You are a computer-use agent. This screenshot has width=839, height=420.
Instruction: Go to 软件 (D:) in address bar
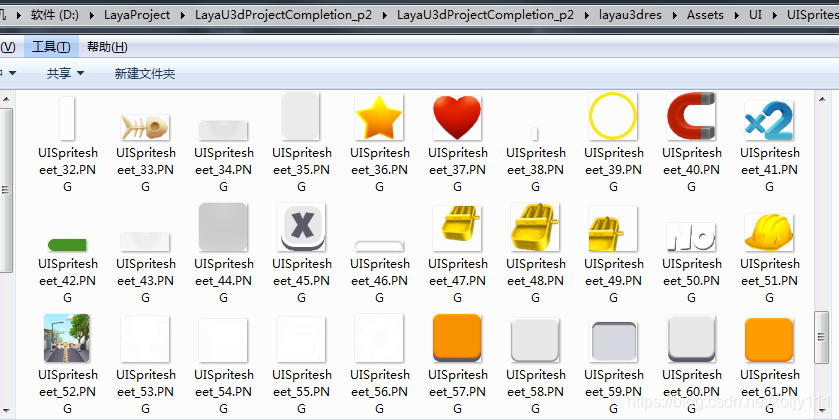55,14
